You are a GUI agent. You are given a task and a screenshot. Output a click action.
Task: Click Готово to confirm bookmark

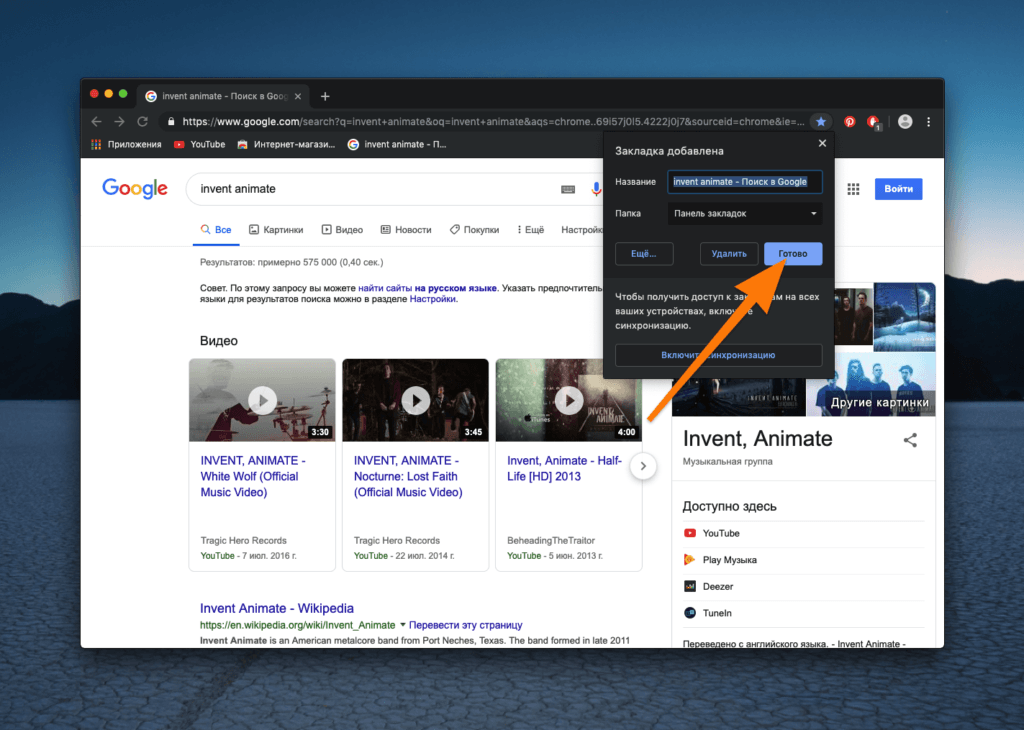(793, 253)
